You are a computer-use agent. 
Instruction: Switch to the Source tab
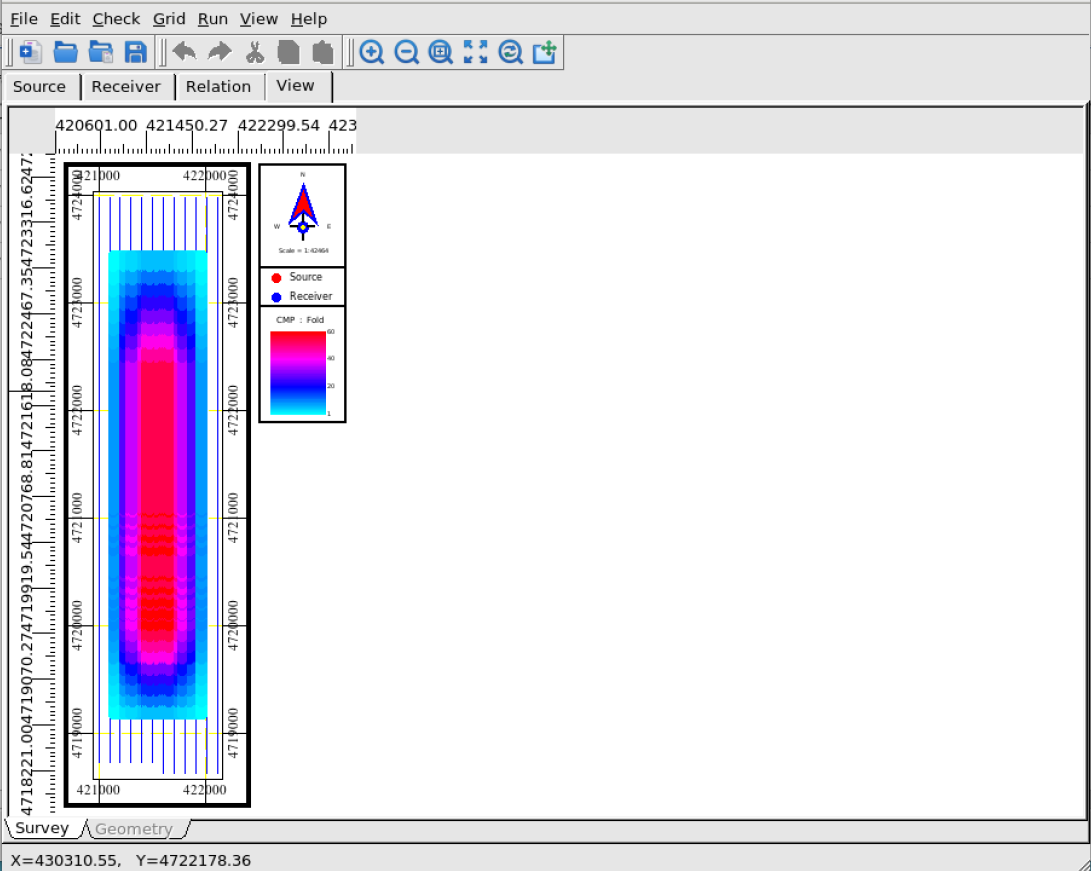[40, 87]
